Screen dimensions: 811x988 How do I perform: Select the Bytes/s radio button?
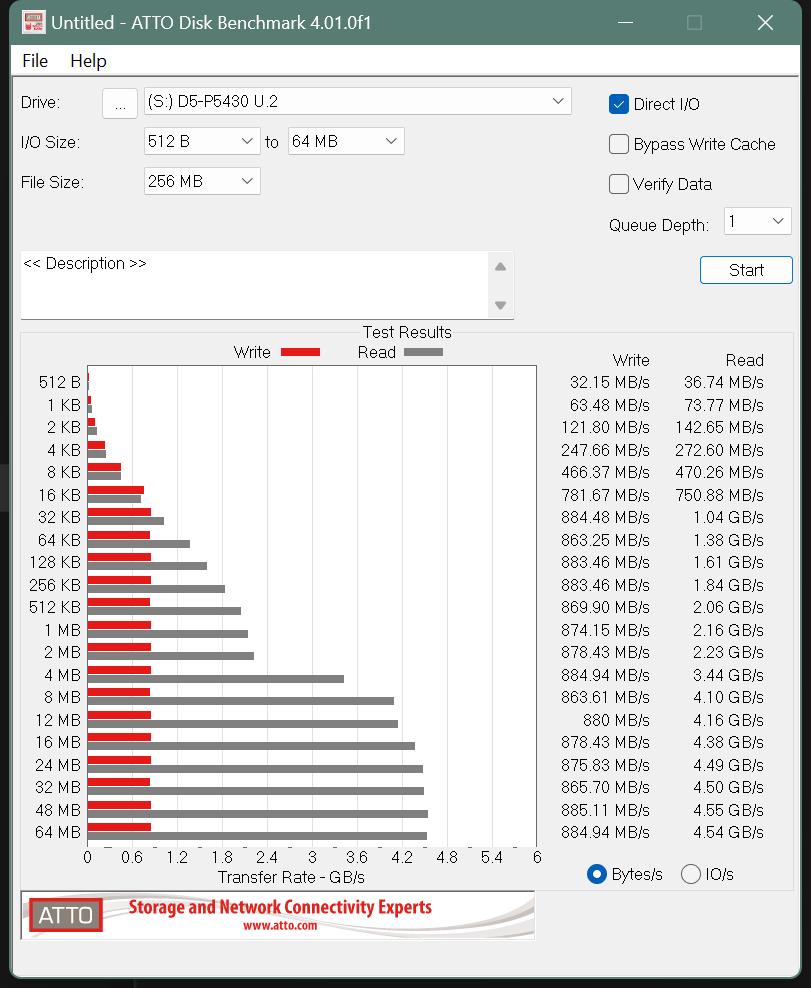(596, 874)
